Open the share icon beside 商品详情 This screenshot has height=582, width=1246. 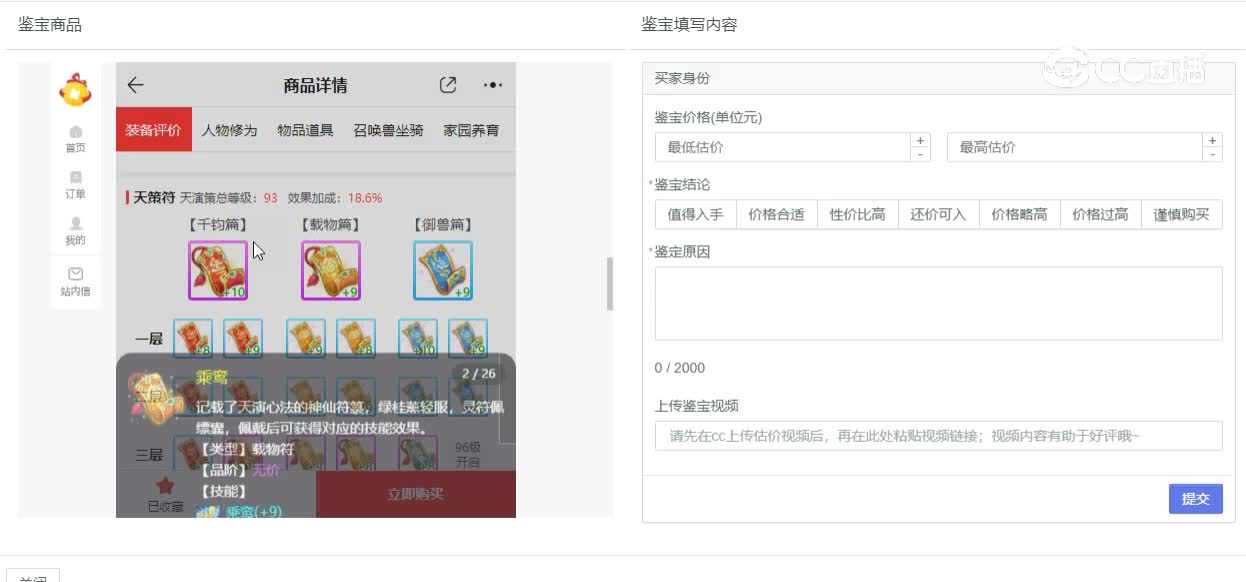click(x=448, y=85)
